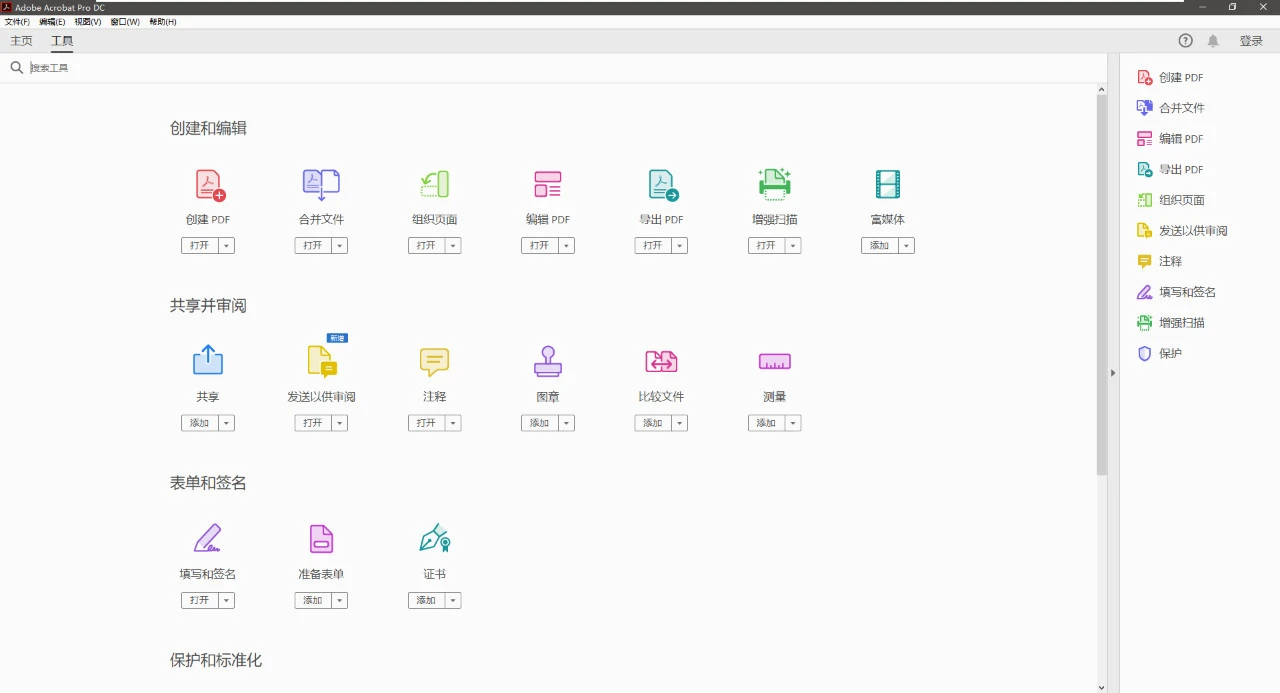Click 打开 button under 导出 PDF
1280x693 pixels.
pyautogui.click(x=653, y=246)
